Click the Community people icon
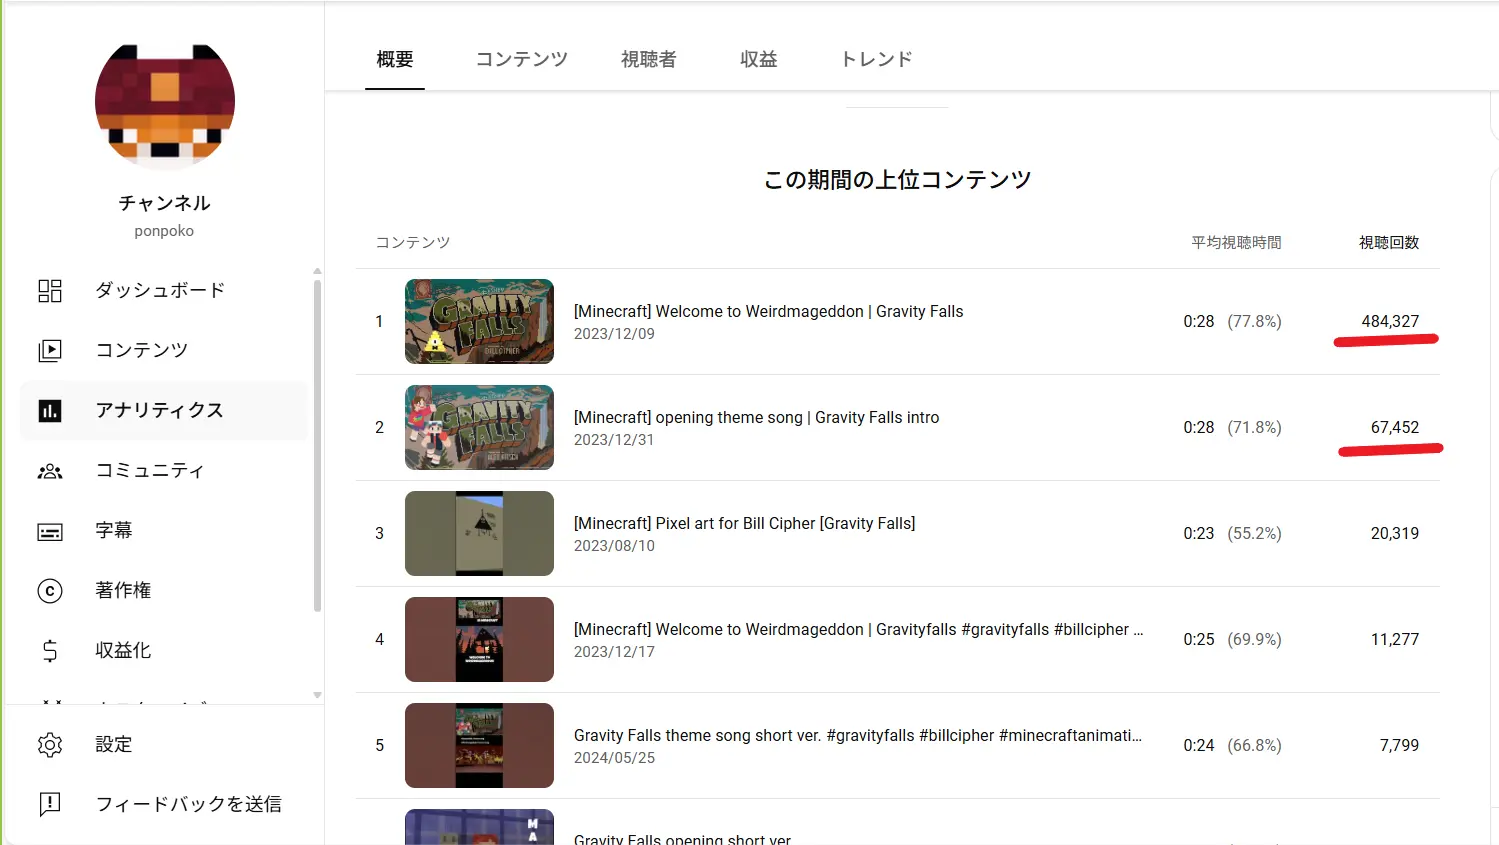The height and width of the screenshot is (845, 1499). (50, 471)
